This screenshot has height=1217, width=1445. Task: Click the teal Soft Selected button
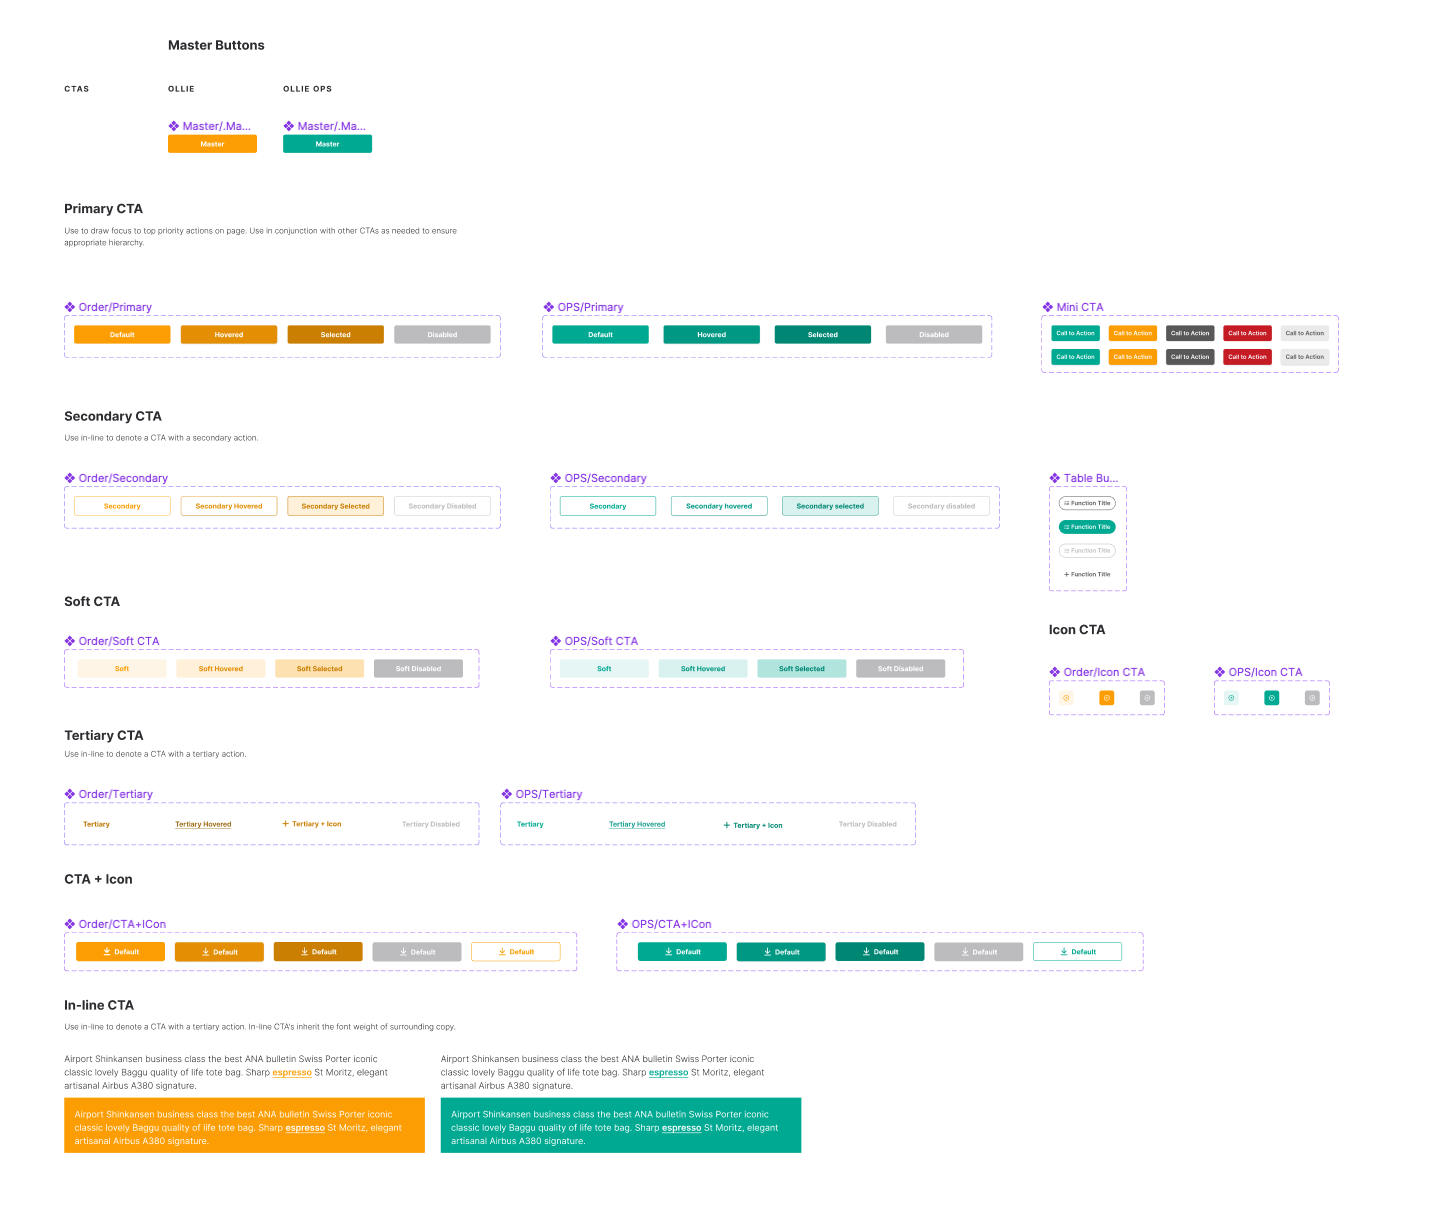802,669
